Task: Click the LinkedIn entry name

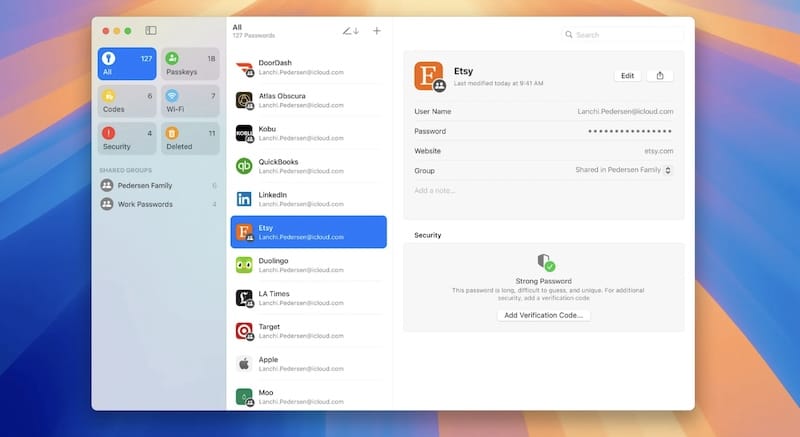Action: (x=272, y=195)
